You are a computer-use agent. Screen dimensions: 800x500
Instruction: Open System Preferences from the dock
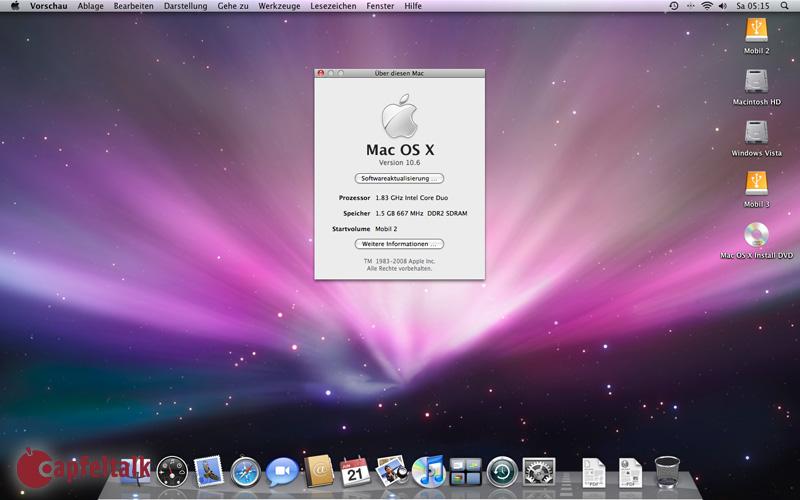click(x=538, y=471)
